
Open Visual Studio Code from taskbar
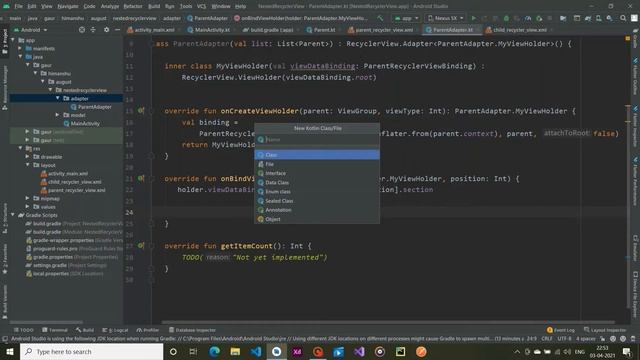click(256, 351)
